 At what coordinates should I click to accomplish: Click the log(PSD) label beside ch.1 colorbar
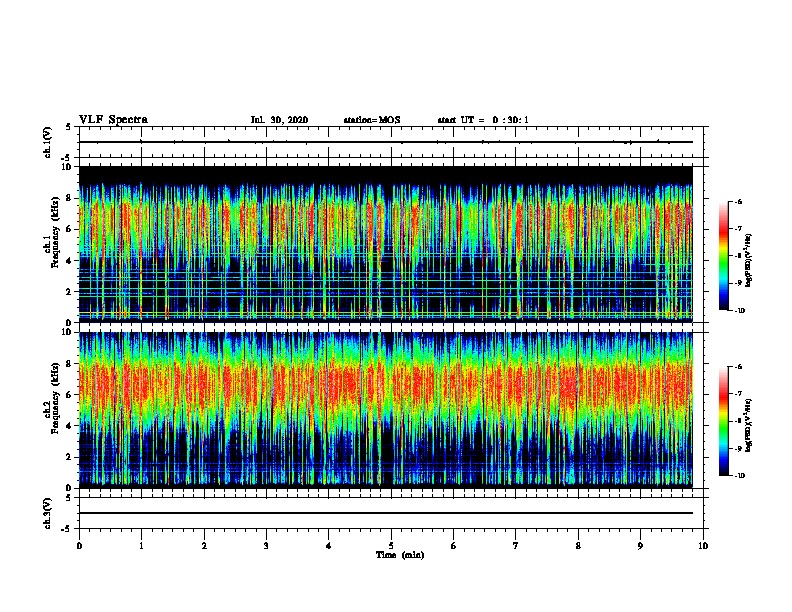[749, 260]
